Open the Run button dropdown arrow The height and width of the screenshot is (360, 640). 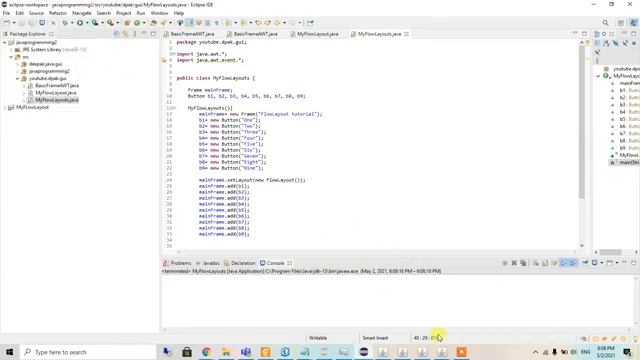pos(87,23)
